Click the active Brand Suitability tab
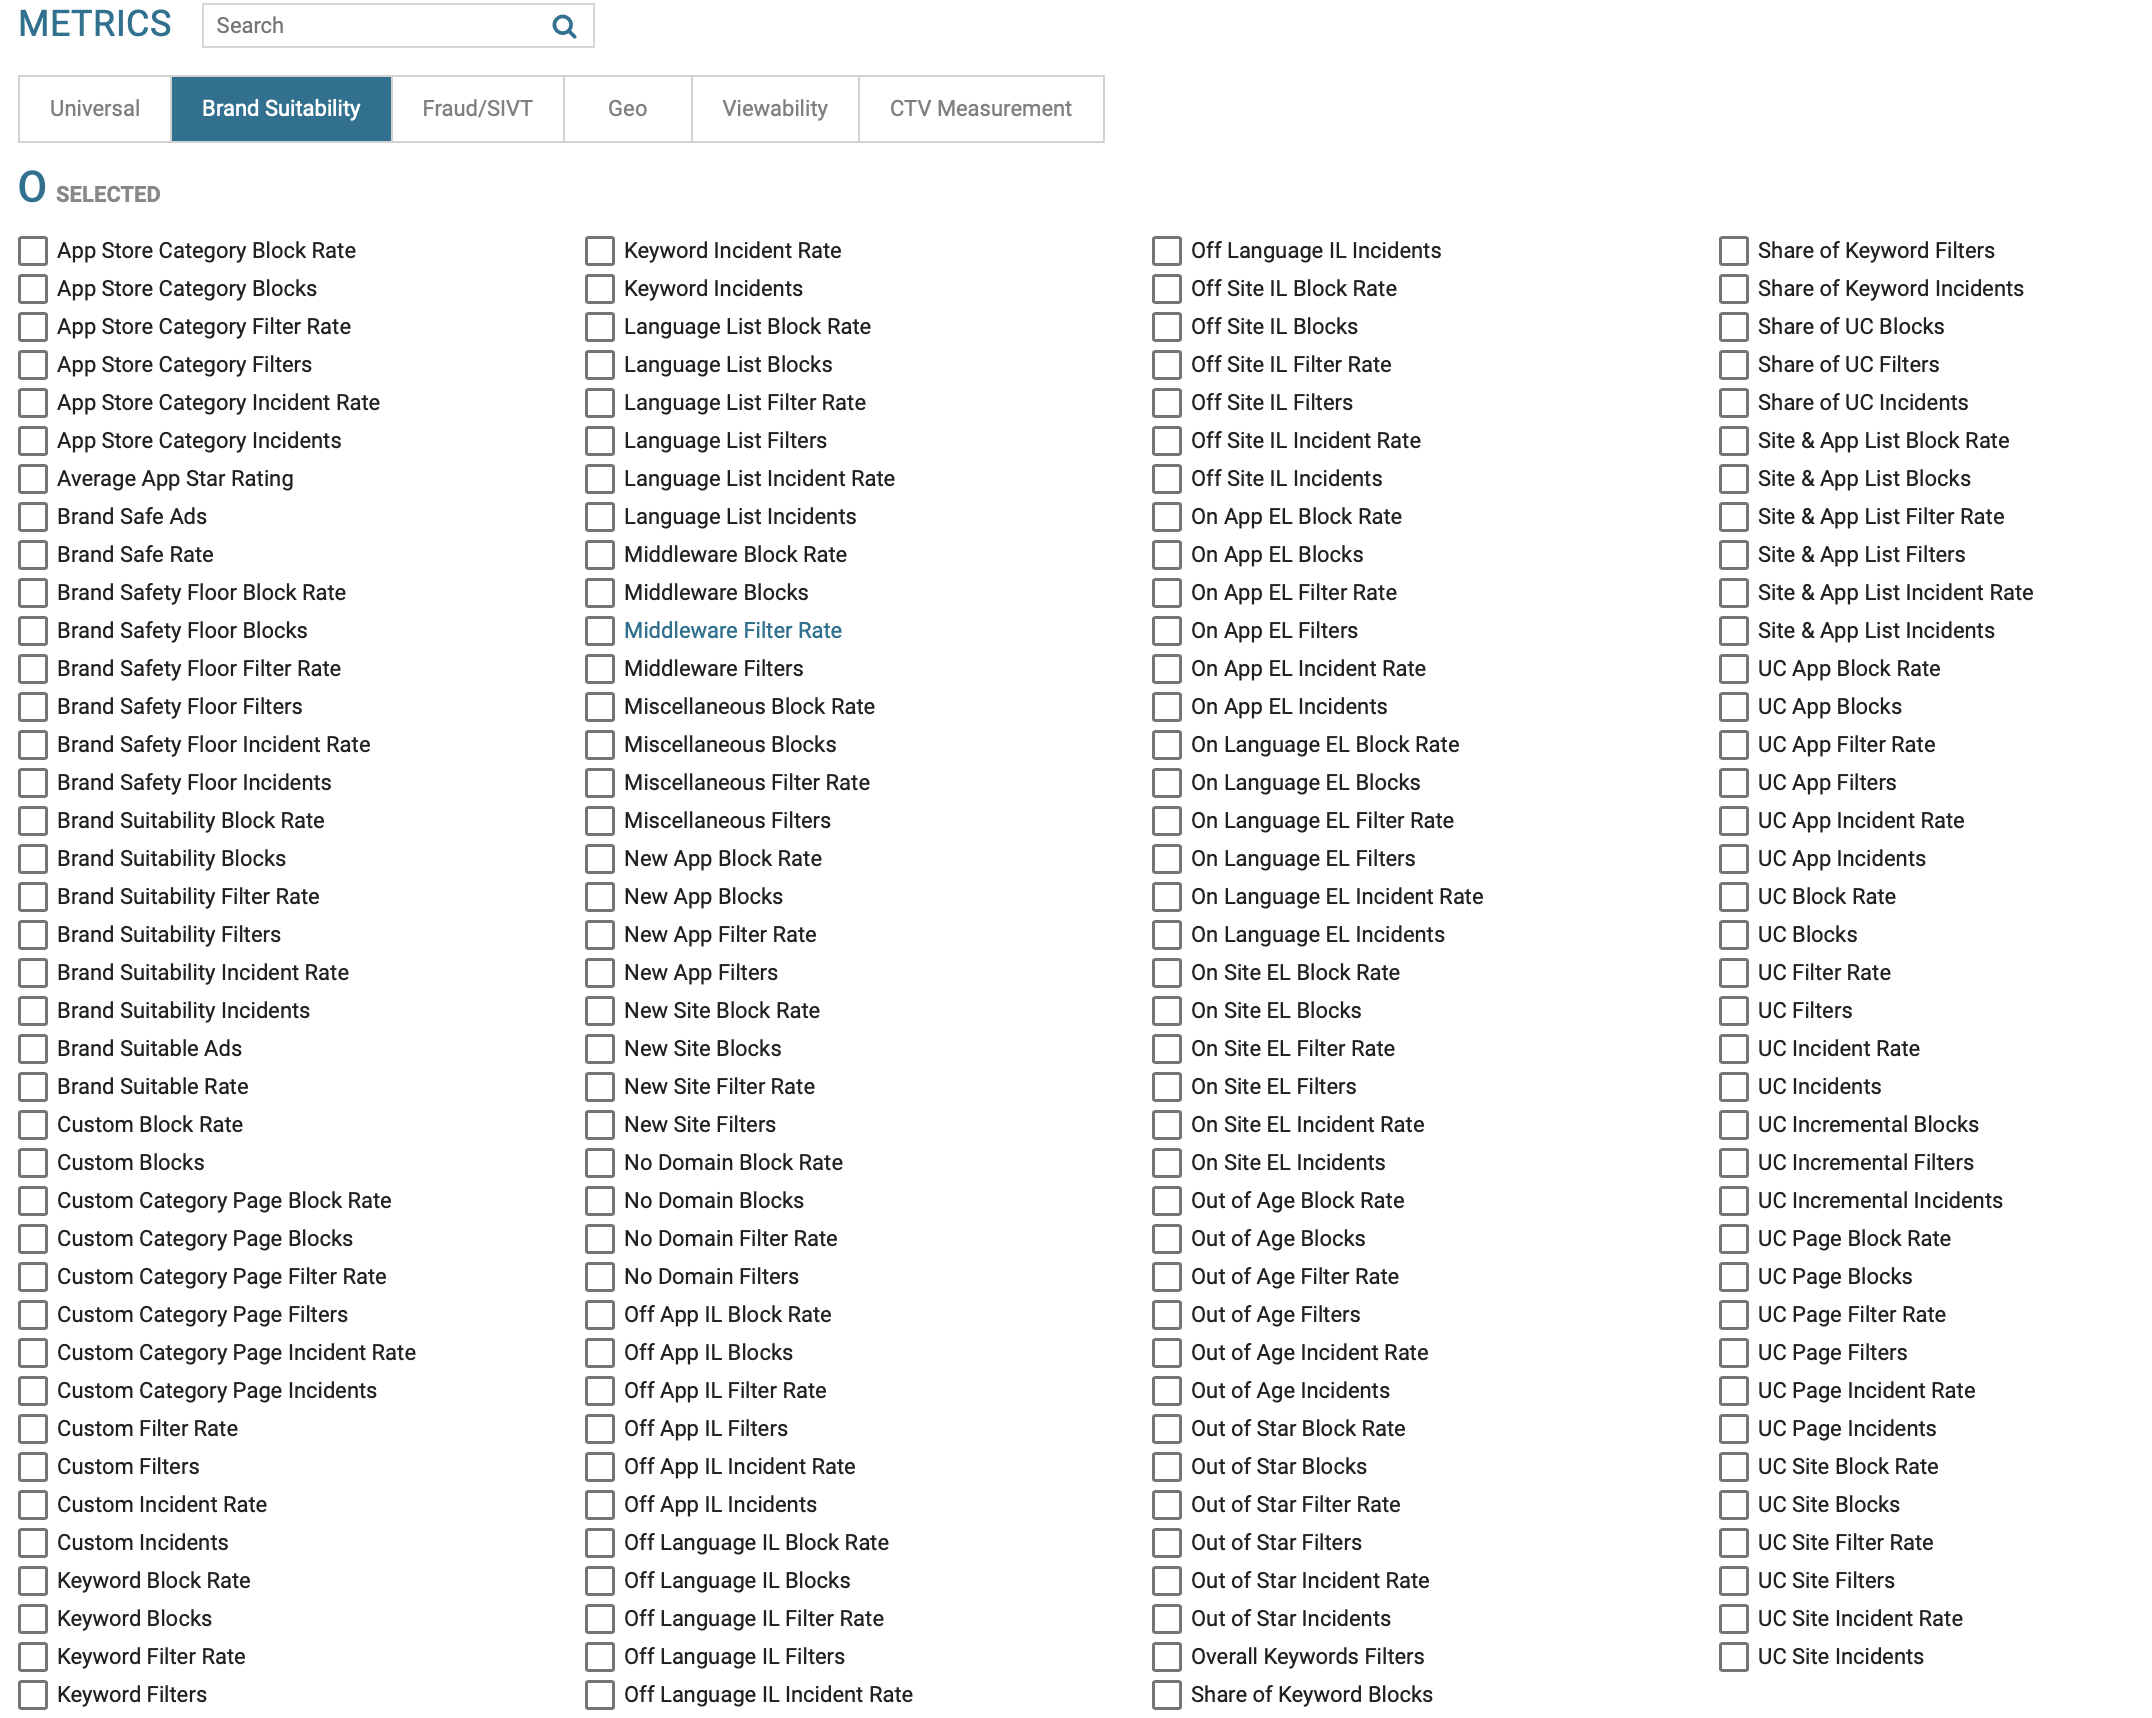Image resolution: width=2152 pixels, height=1718 pixels. (281, 109)
